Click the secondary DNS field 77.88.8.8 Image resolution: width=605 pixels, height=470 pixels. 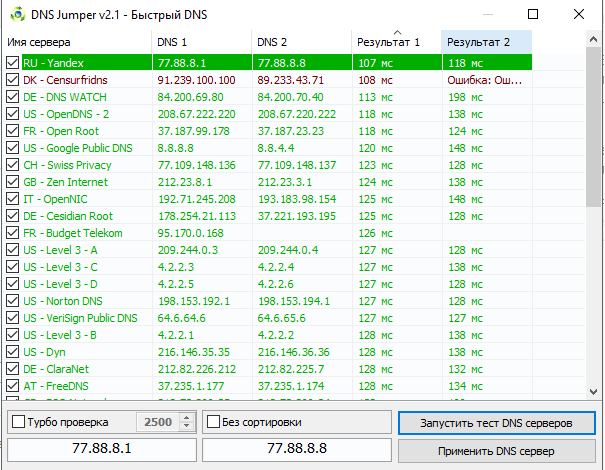tap(297, 449)
